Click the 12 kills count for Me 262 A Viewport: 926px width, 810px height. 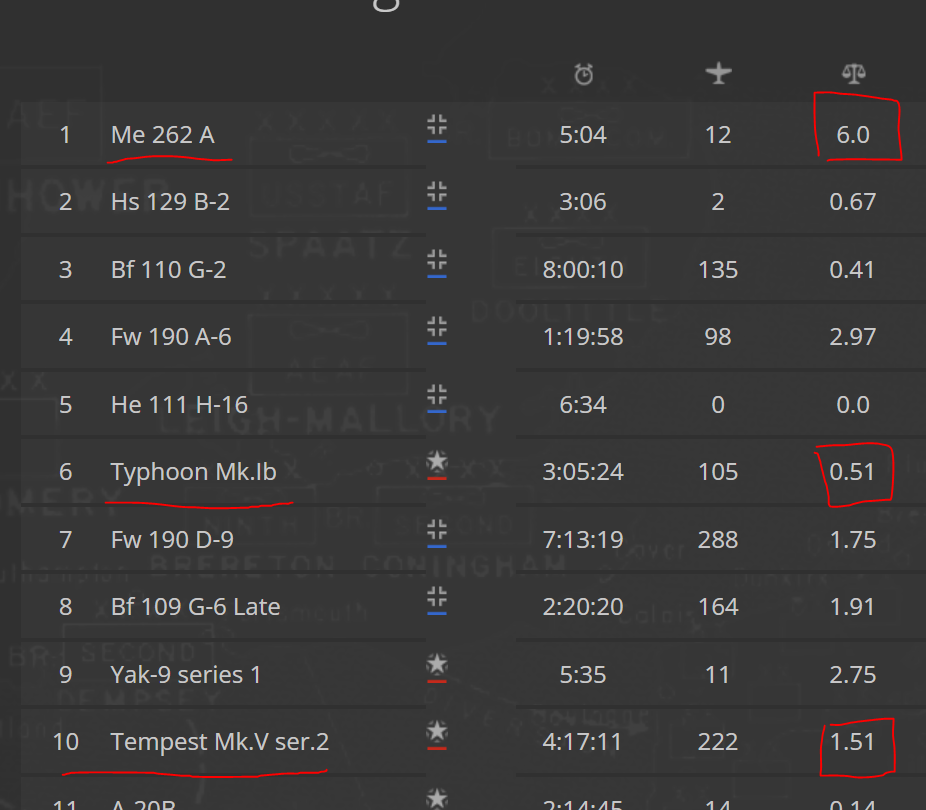(x=718, y=135)
